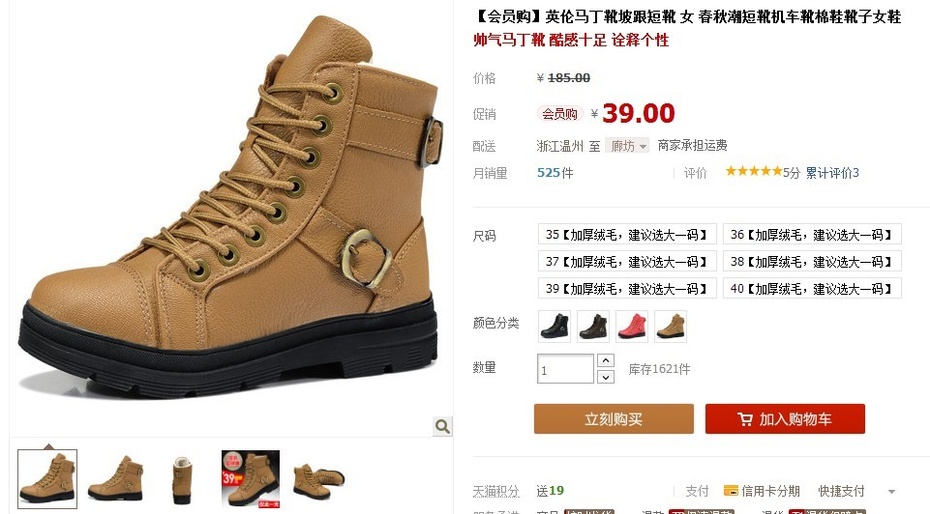
Task: Click the 立刻购买 buy now button
Action: (x=614, y=419)
